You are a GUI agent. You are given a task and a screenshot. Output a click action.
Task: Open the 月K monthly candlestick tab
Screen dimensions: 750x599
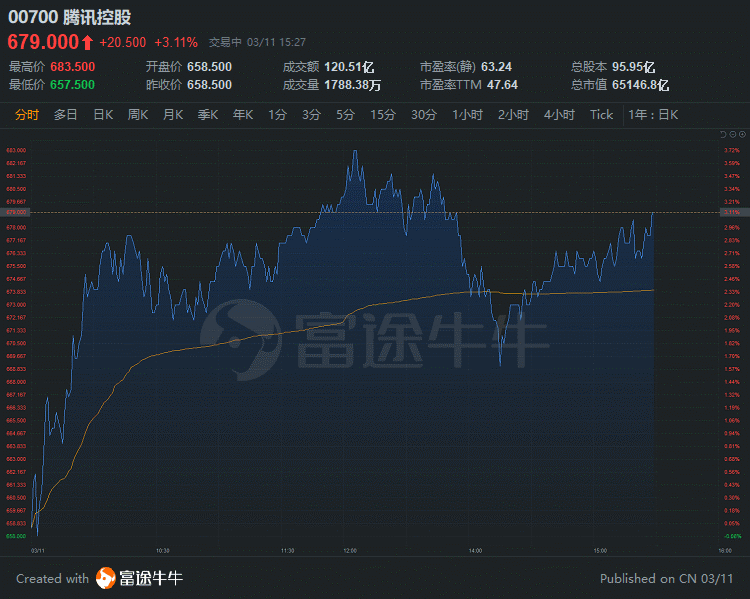tap(173, 115)
